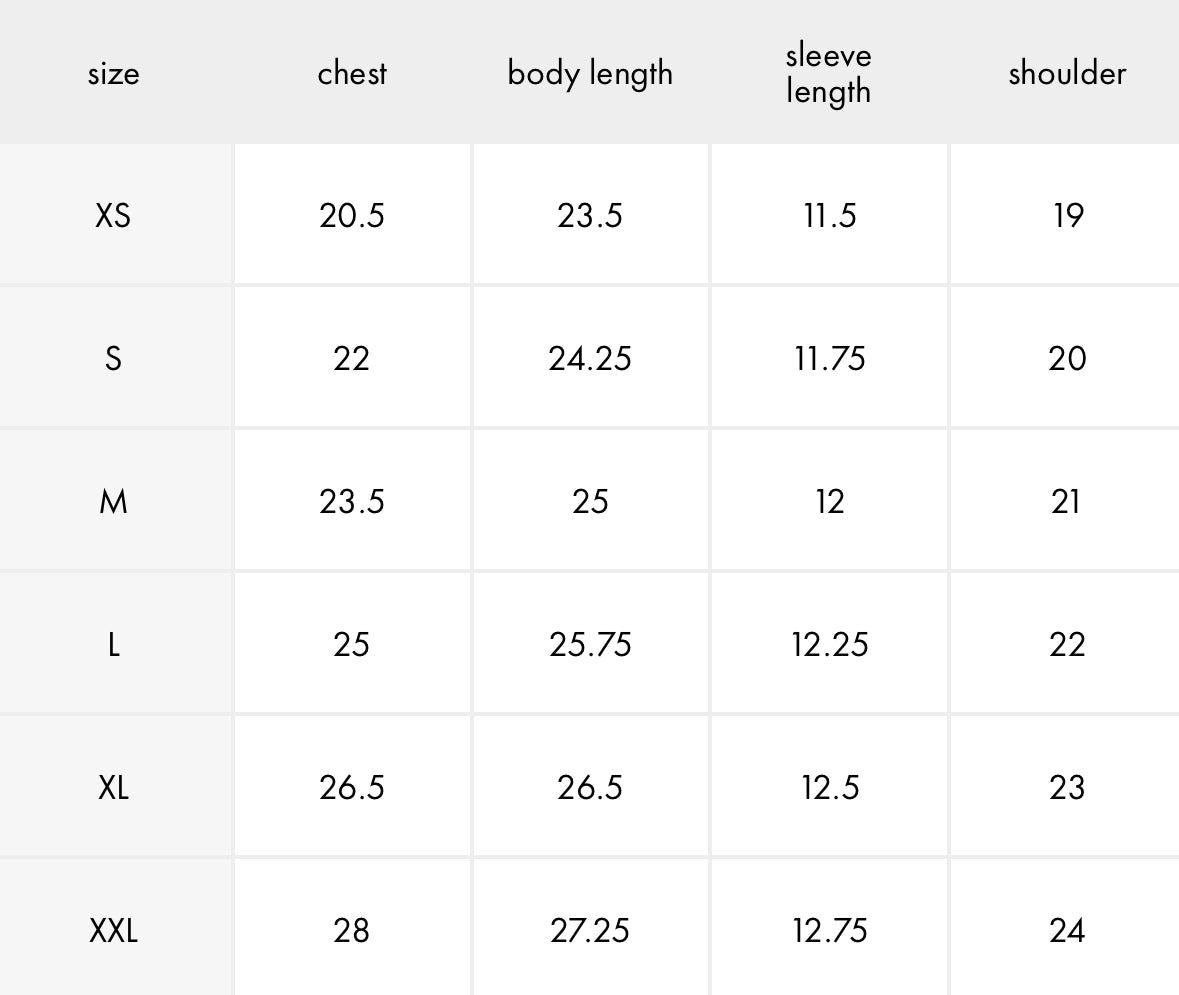The image size is (1179, 995).
Task: Select the L size row label
Action: [113, 644]
